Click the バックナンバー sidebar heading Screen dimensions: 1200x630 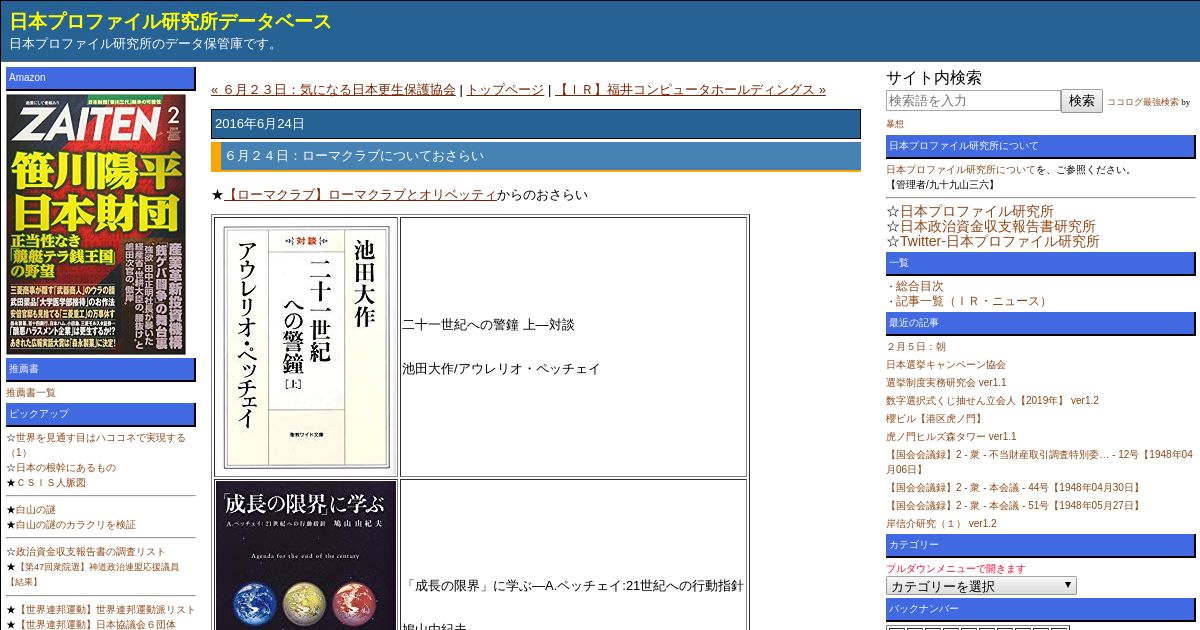(1041, 610)
